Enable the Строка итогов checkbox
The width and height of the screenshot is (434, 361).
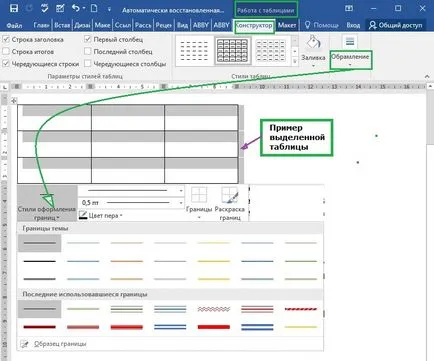[6, 51]
